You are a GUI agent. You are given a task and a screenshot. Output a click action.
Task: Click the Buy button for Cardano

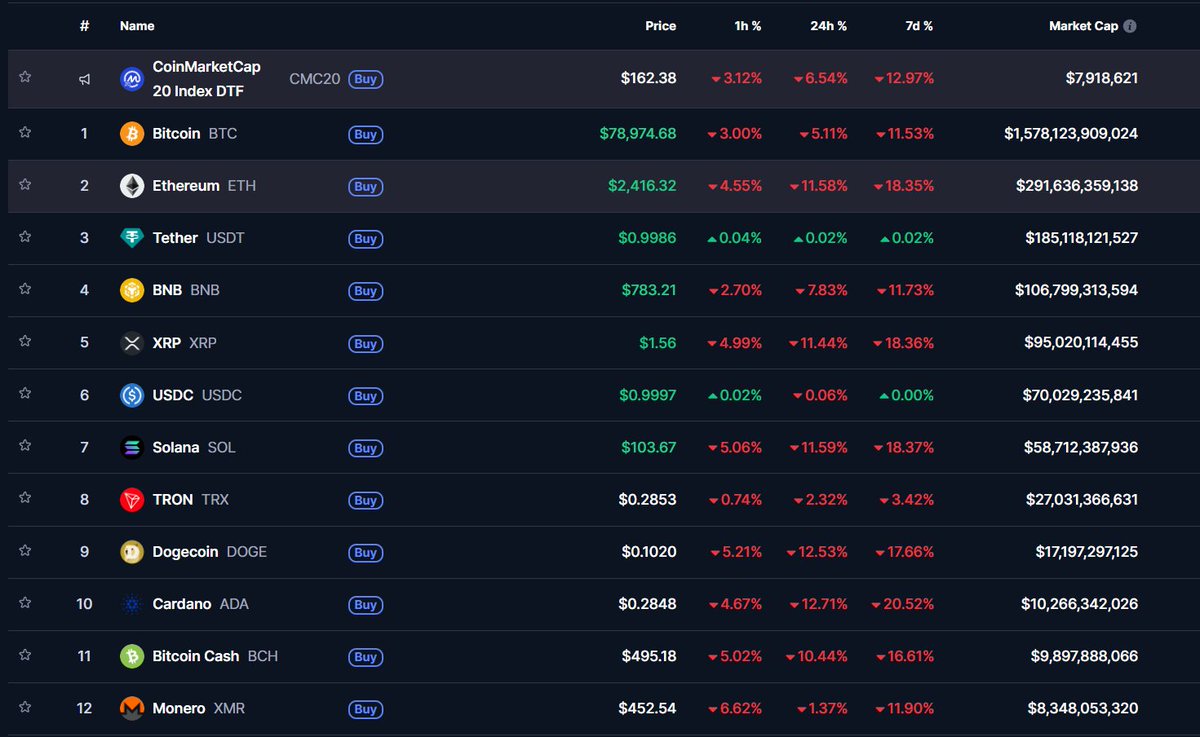pos(366,605)
